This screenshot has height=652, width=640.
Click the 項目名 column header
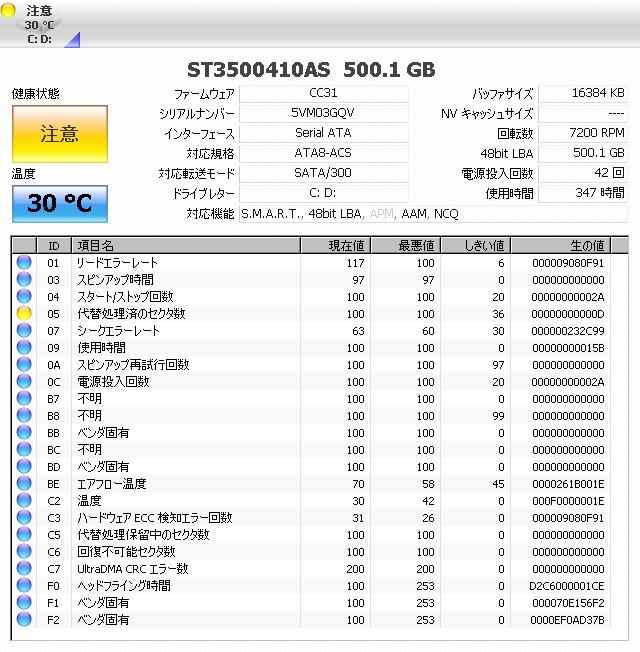tap(186, 246)
